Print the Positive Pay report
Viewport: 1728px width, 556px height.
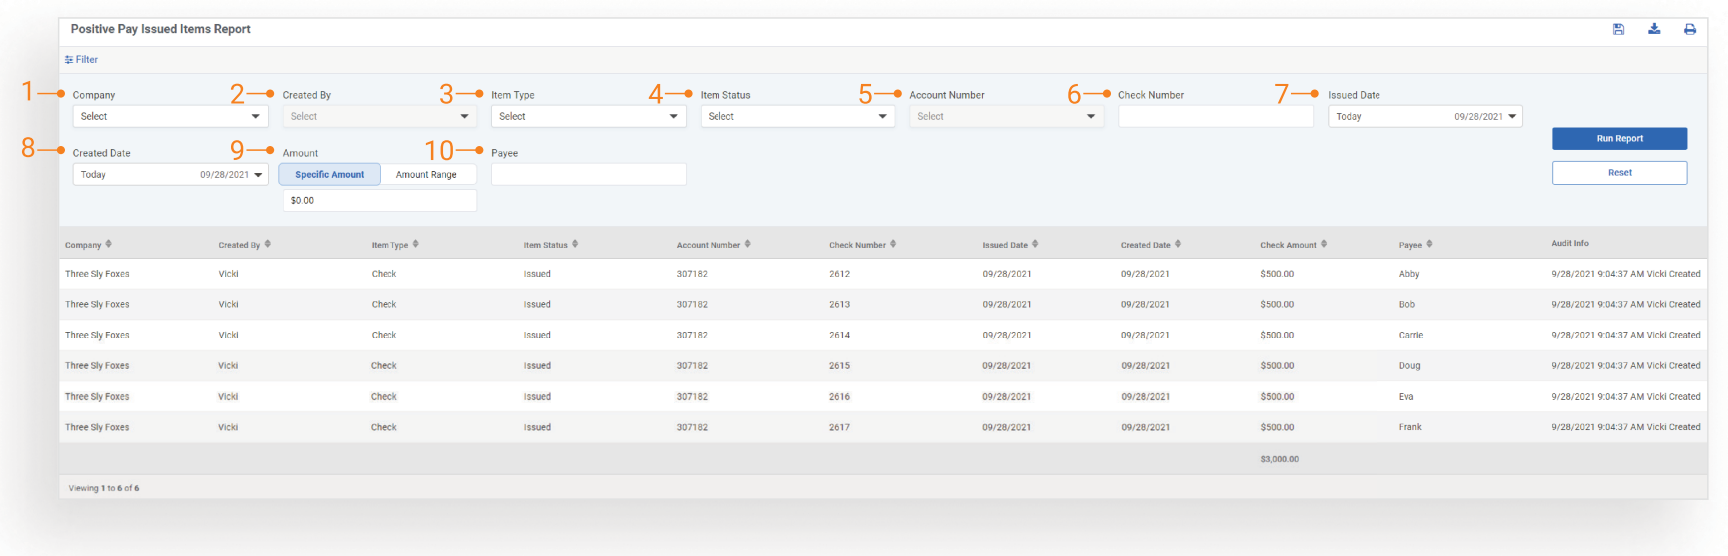tap(1689, 29)
